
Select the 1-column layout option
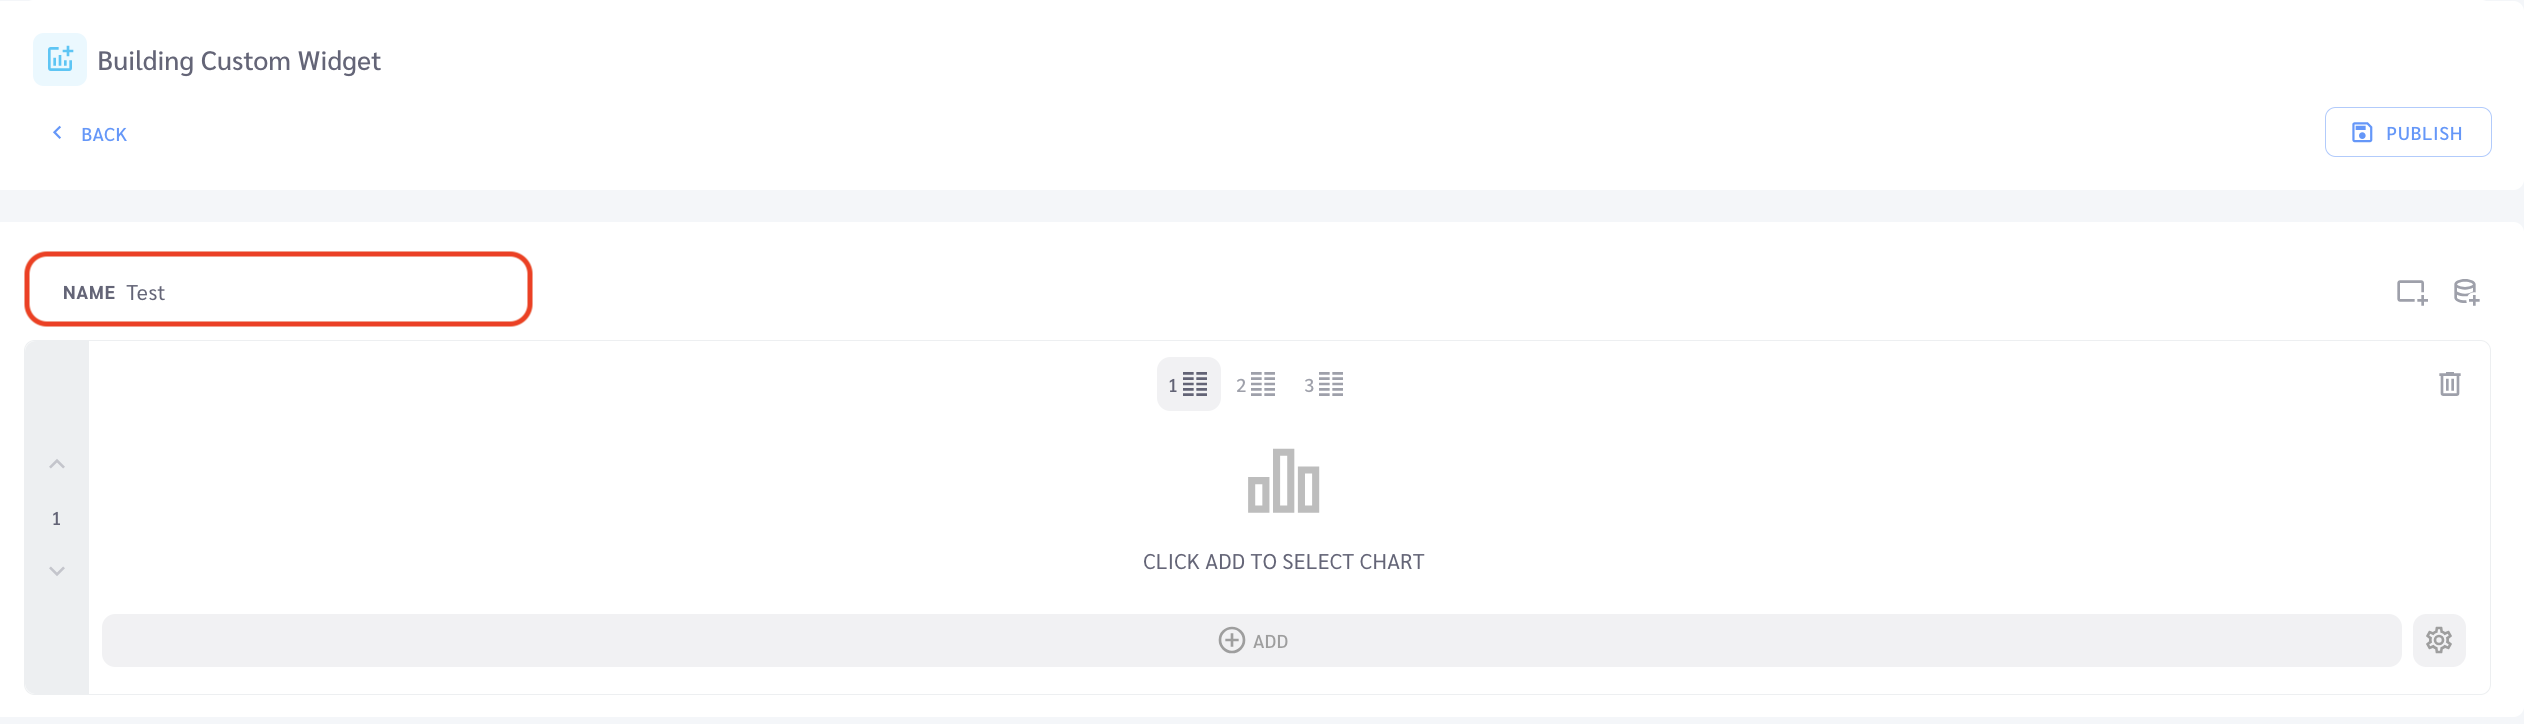click(1188, 384)
